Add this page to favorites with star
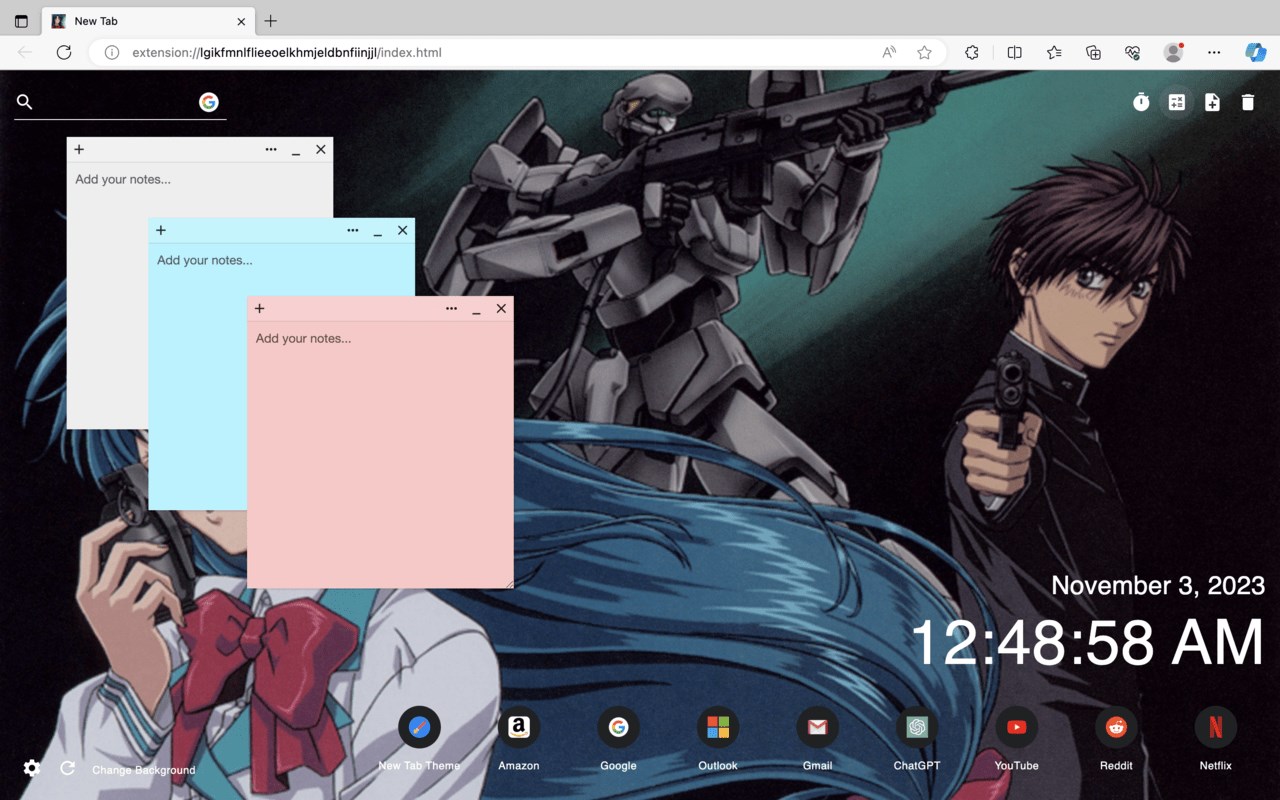Viewport: 1280px width, 800px height. point(925,52)
